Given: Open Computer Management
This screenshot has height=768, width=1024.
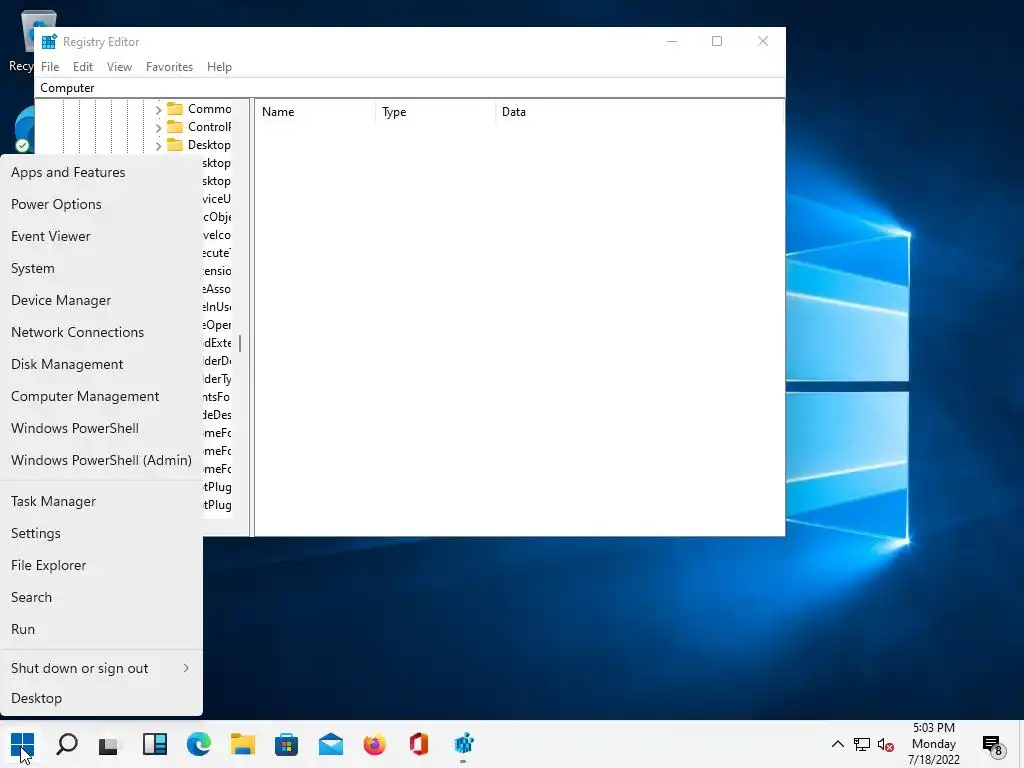Looking at the screenshot, I should 101,396.
